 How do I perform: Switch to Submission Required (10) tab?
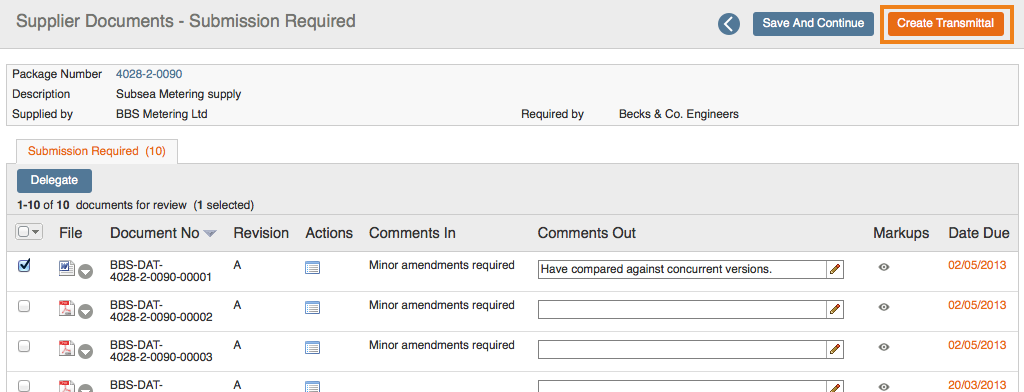97,151
